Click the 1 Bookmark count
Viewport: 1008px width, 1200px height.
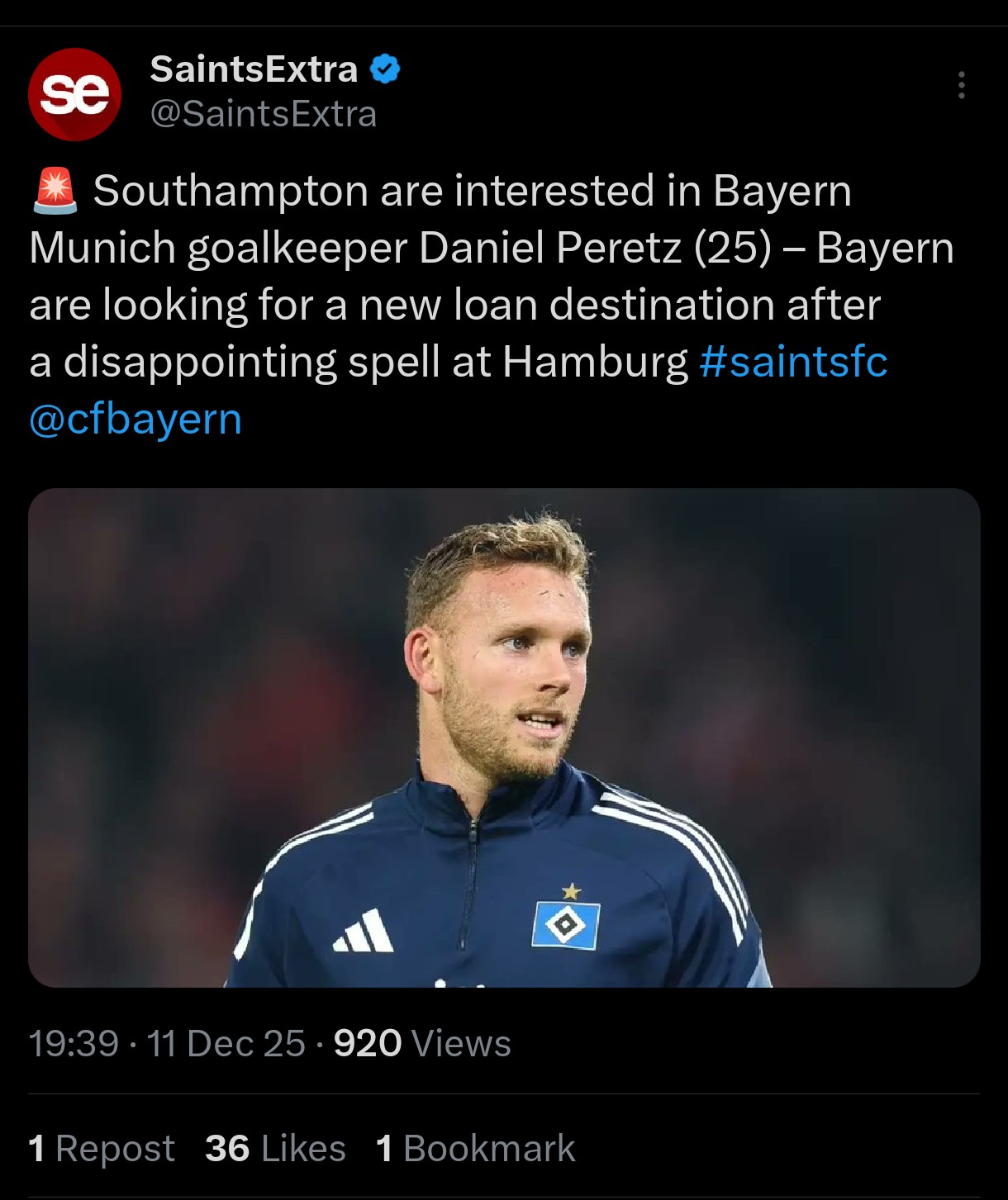click(476, 1148)
